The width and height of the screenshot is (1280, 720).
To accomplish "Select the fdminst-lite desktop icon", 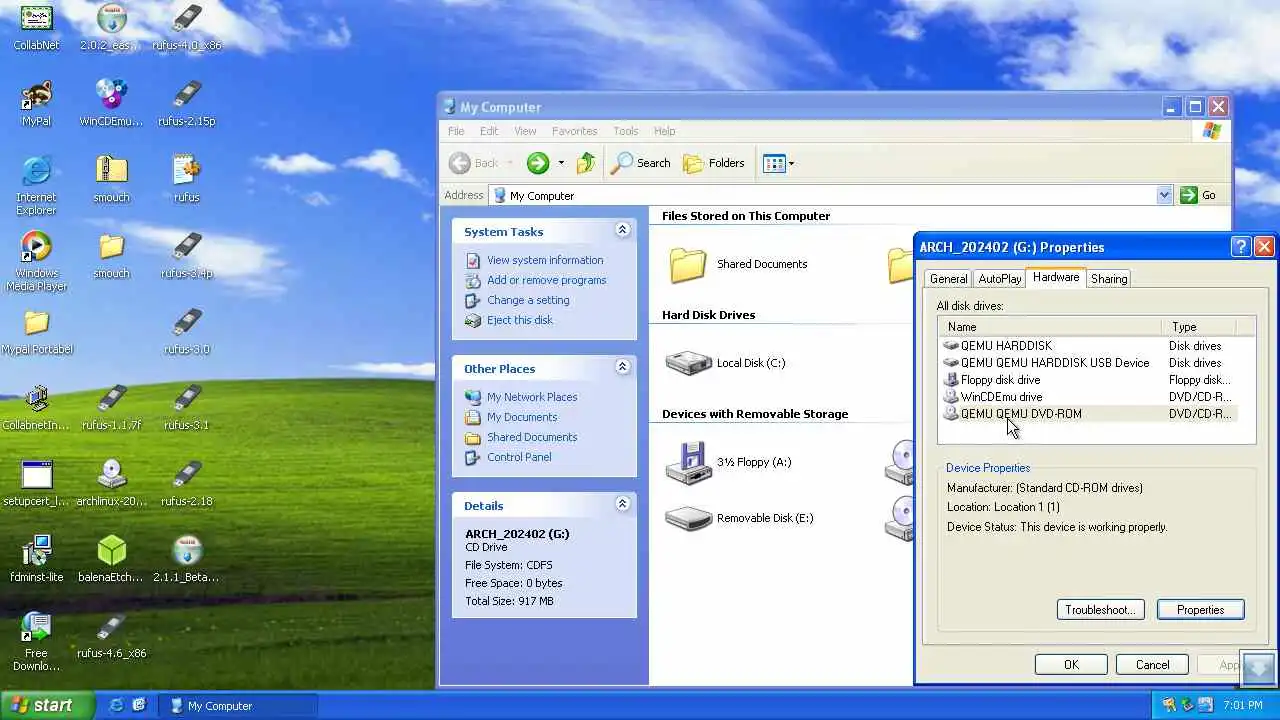I will click(36, 559).
